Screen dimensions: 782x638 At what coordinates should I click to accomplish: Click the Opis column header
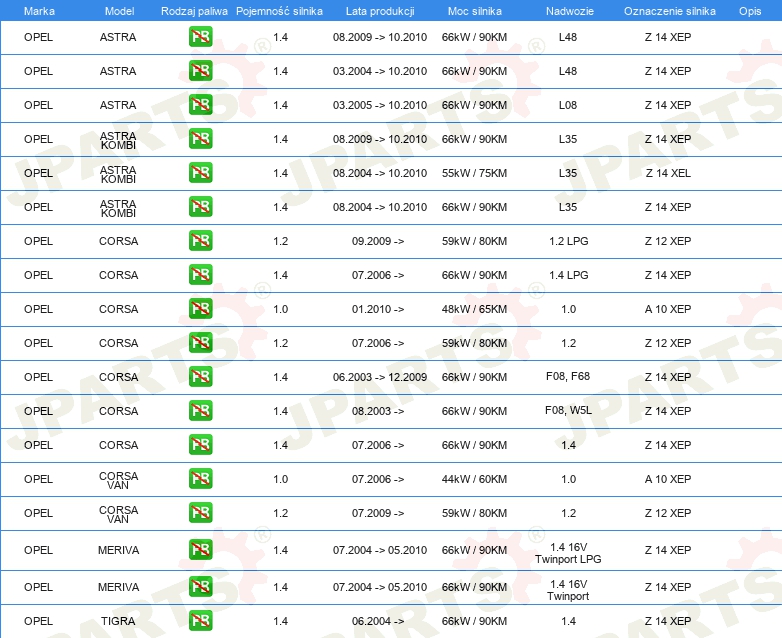click(750, 11)
